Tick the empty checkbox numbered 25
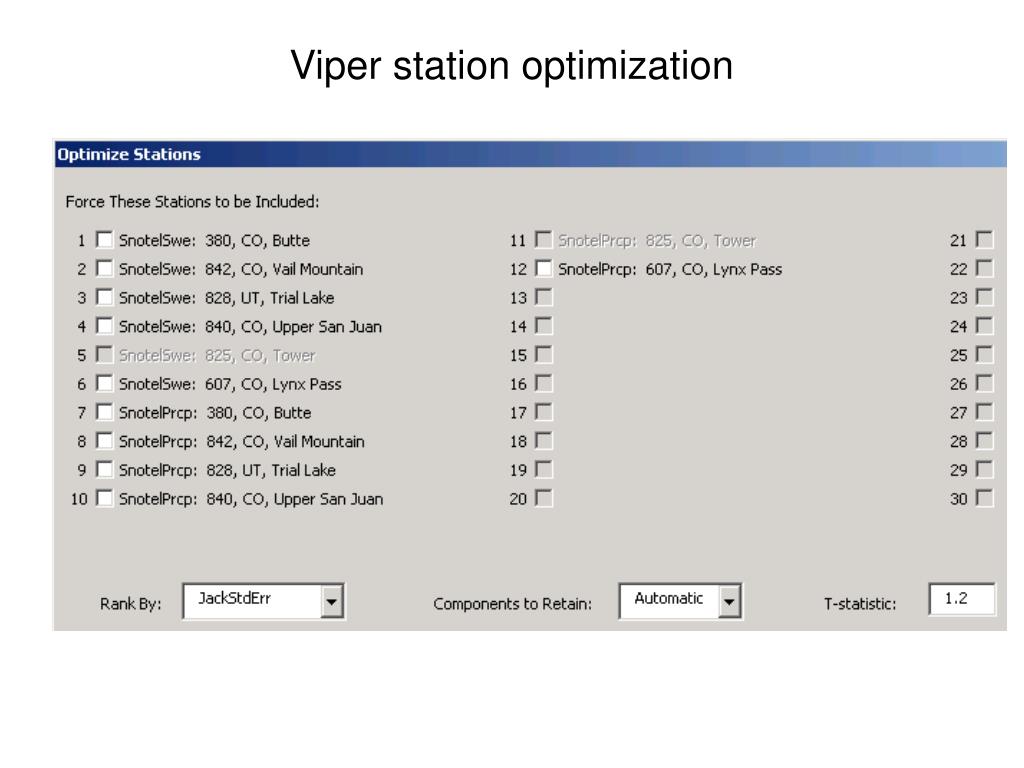Screen dimensions: 1024x768 tap(984, 355)
